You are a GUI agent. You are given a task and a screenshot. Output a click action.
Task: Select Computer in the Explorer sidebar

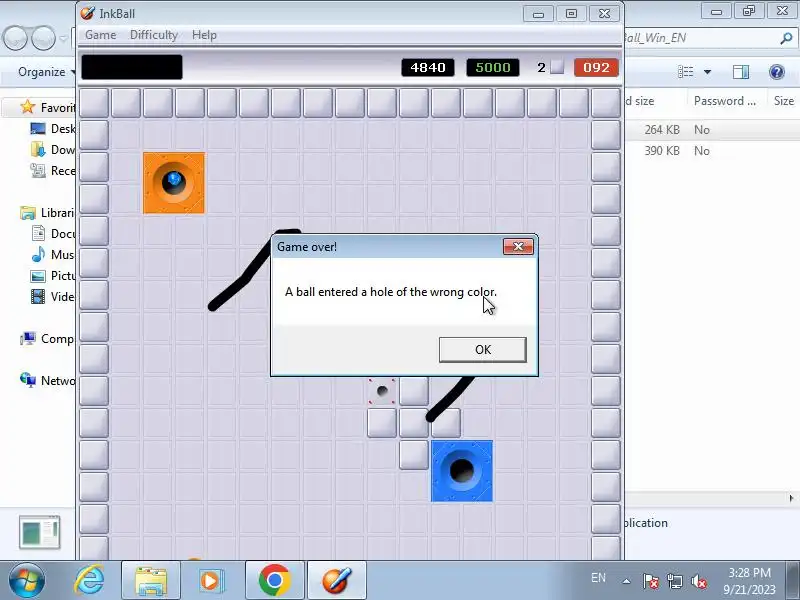pyautogui.click(x=47, y=339)
